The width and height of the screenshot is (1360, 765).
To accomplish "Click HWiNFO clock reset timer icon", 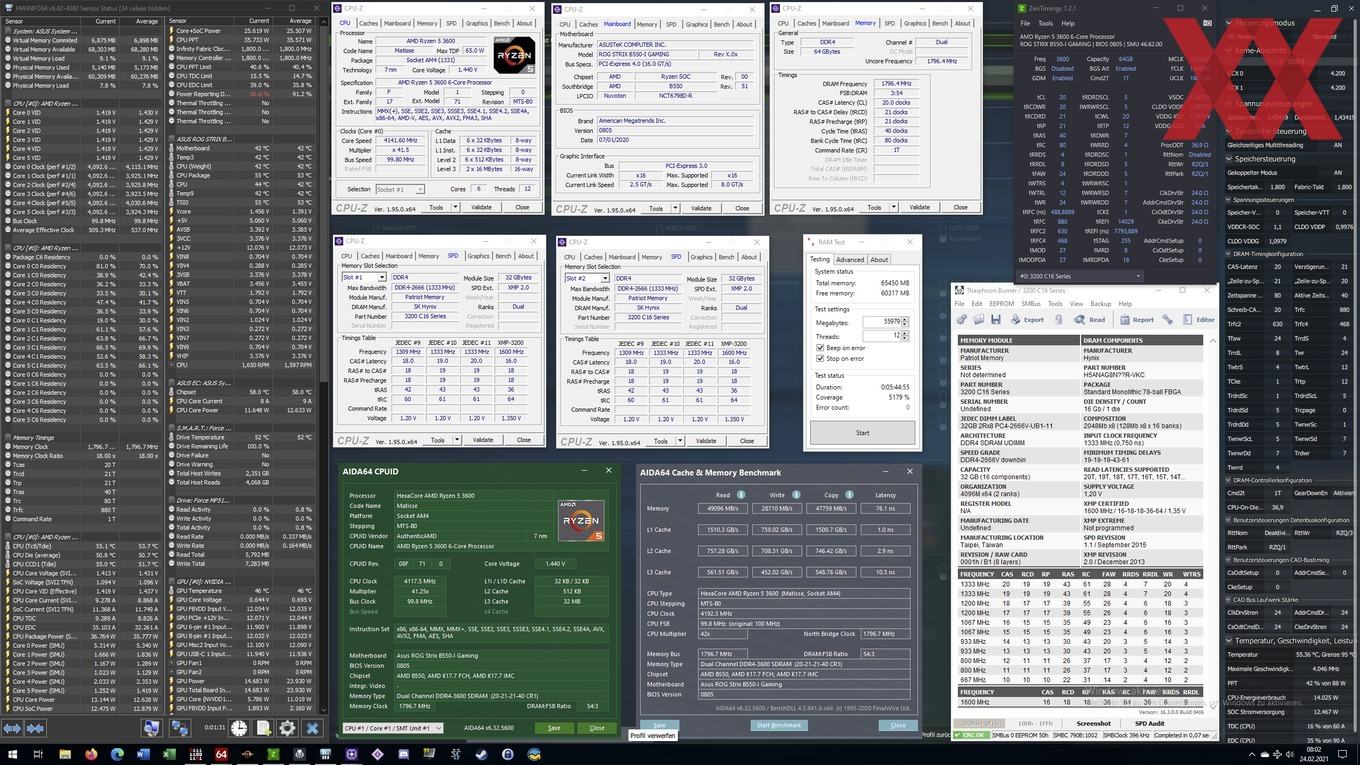I will [239, 728].
